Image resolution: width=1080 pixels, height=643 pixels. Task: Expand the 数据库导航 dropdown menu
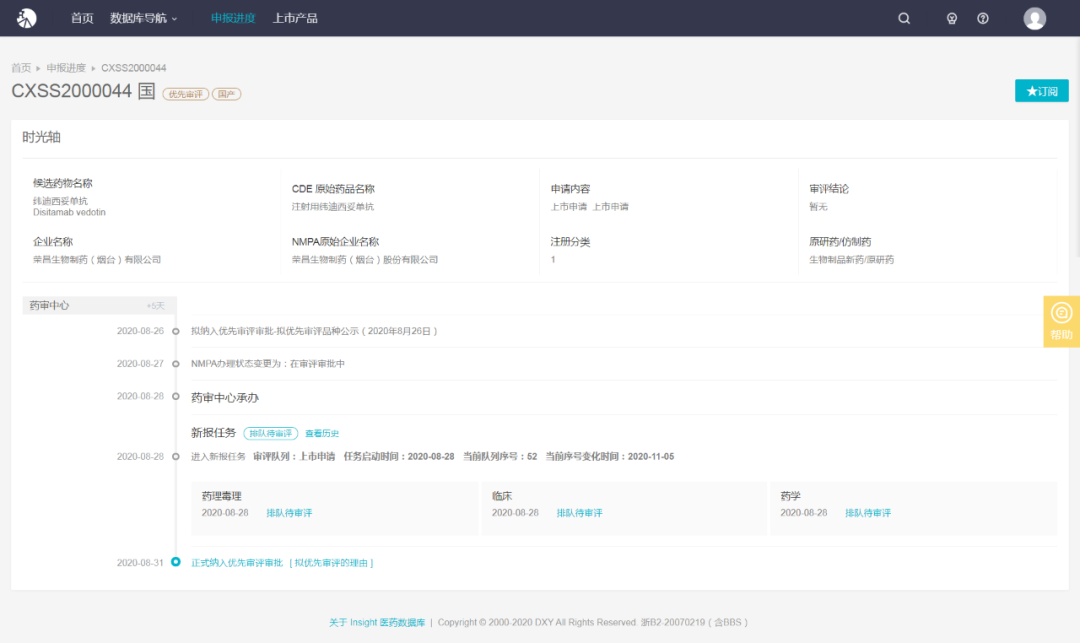pyautogui.click(x=143, y=18)
